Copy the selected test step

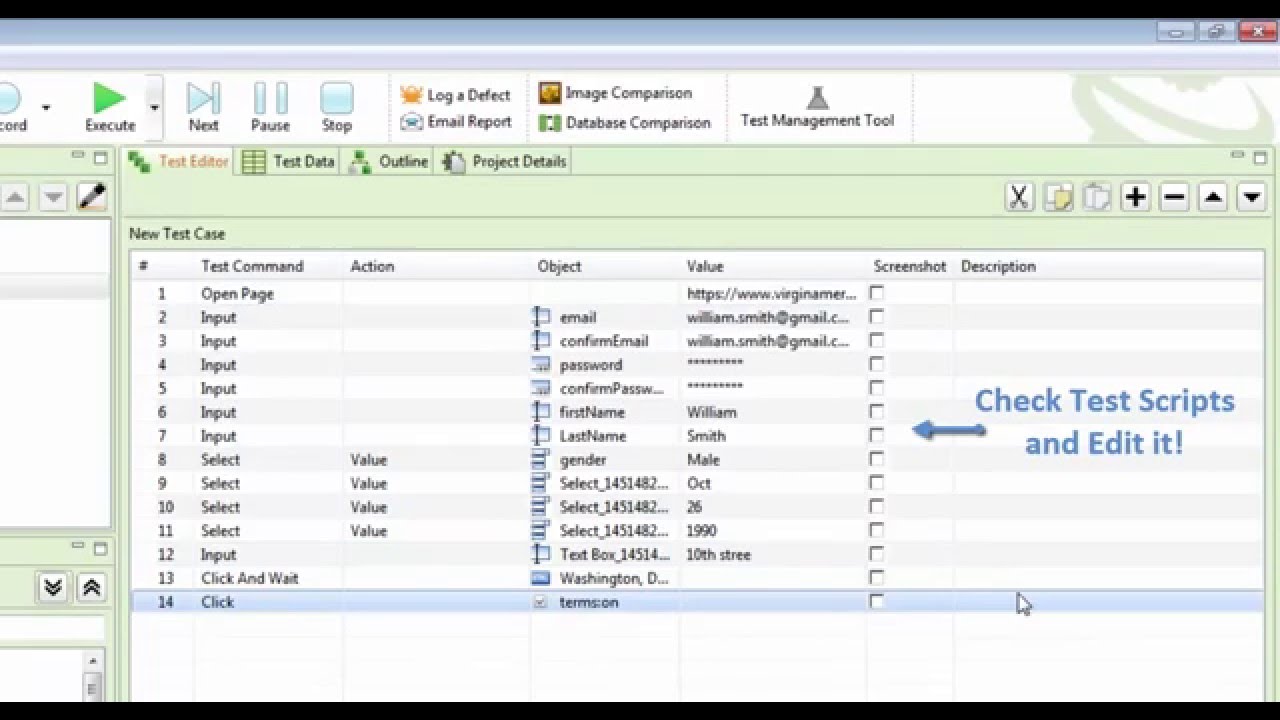[x=1058, y=197]
